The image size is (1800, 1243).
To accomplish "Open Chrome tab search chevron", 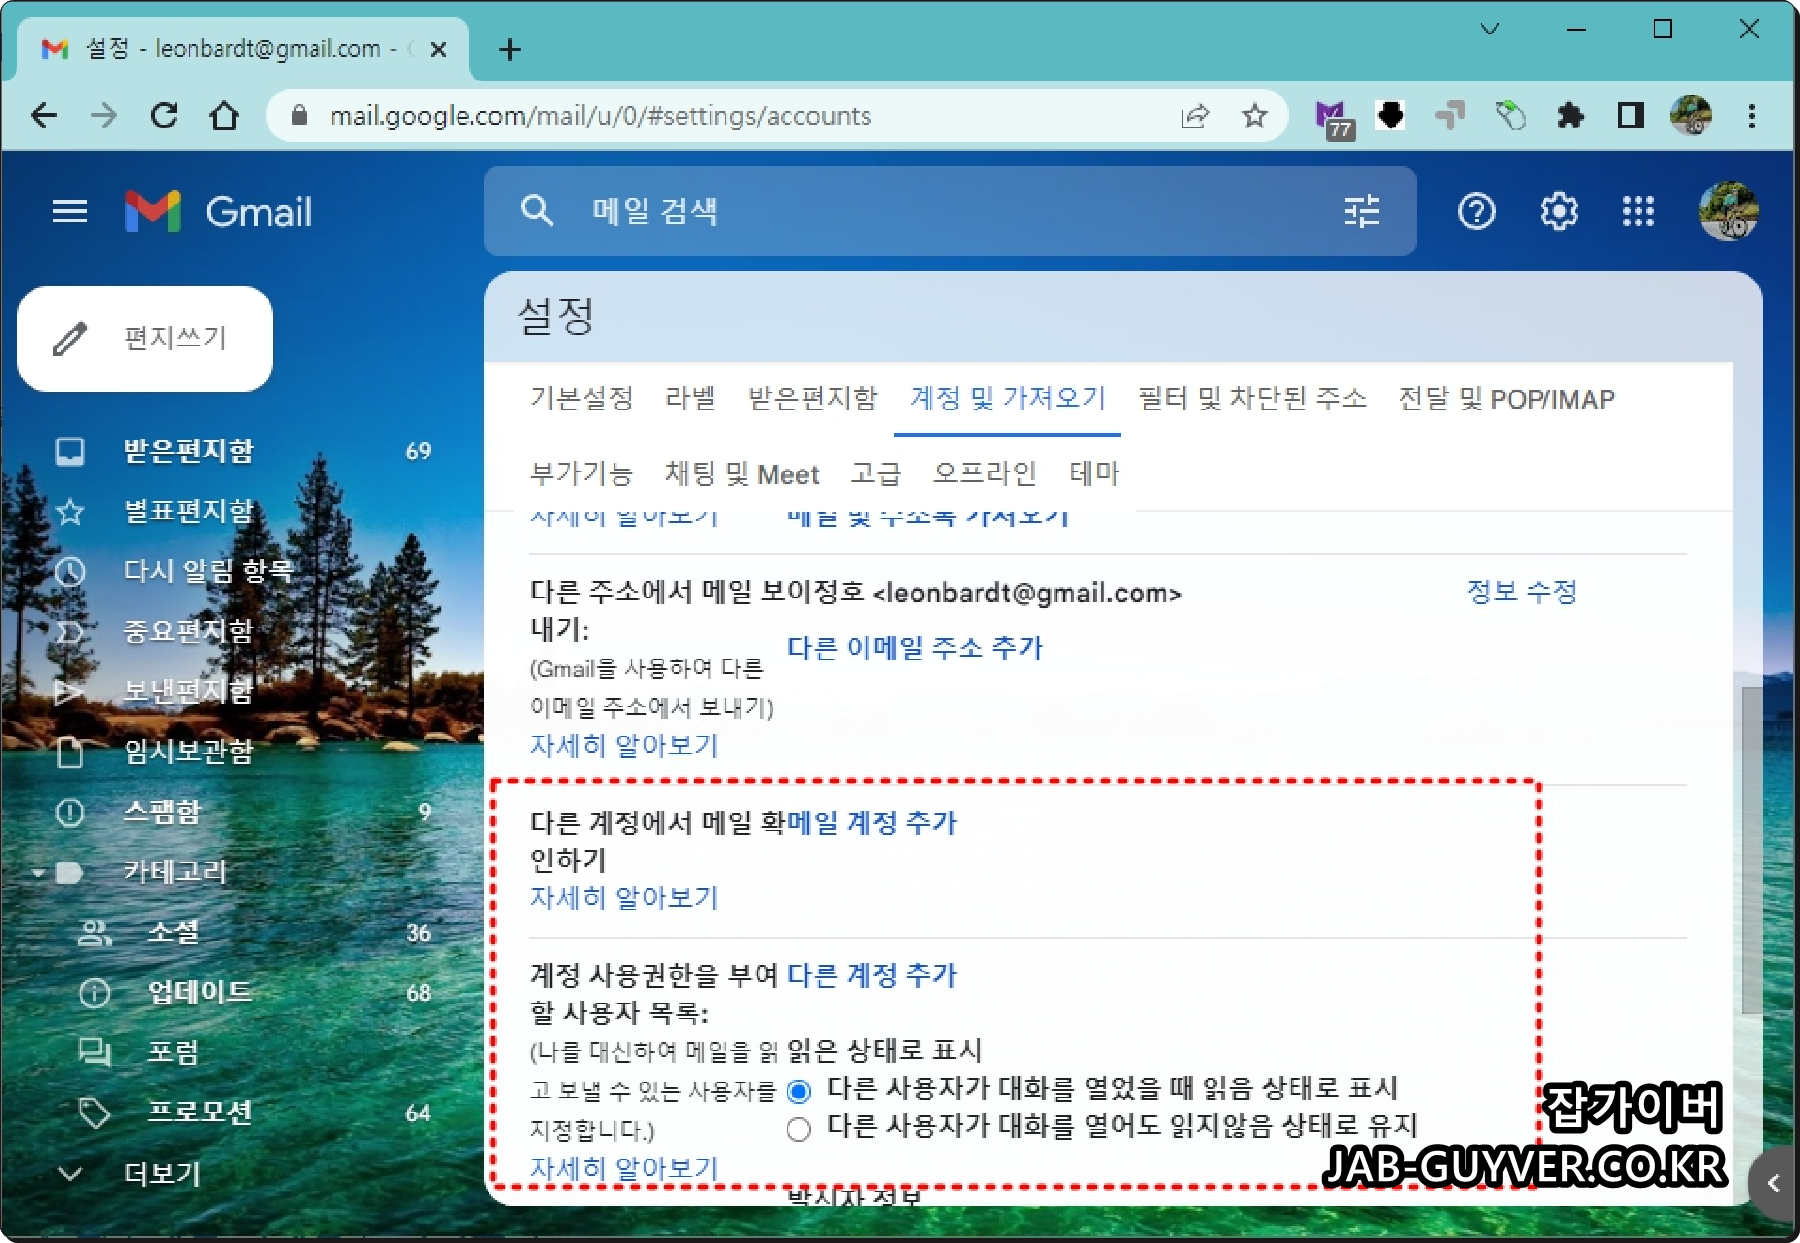I will (x=1490, y=29).
